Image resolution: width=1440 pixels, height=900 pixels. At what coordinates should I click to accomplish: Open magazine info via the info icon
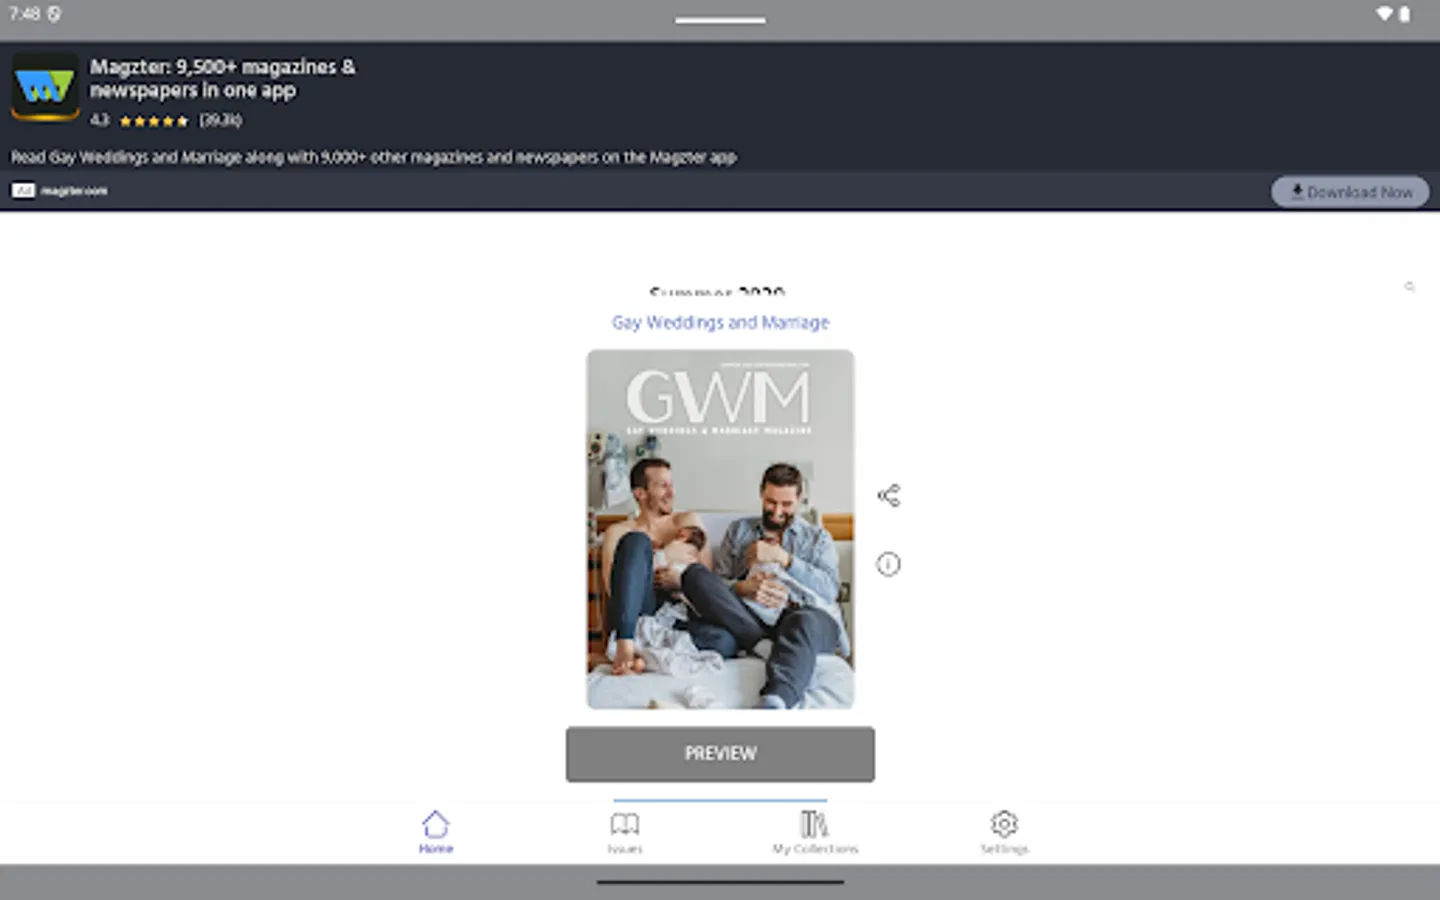(888, 564)
